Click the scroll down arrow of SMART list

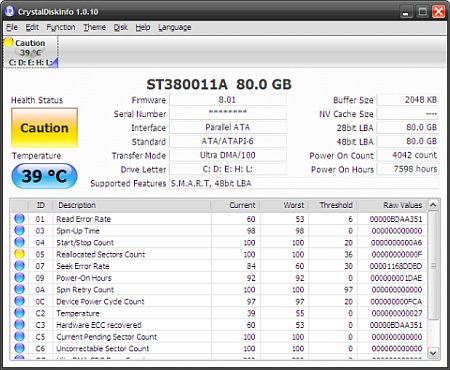point(433,352)
